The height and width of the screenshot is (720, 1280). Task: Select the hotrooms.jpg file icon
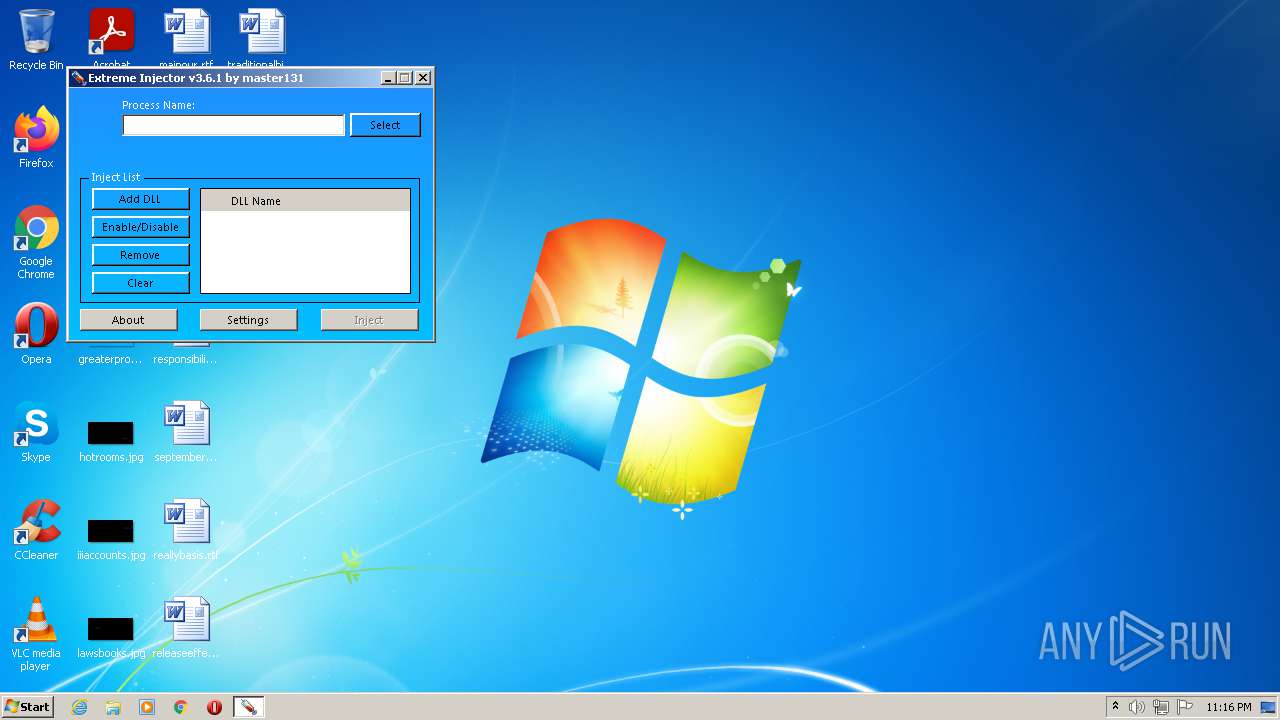(x=111, y=440)
